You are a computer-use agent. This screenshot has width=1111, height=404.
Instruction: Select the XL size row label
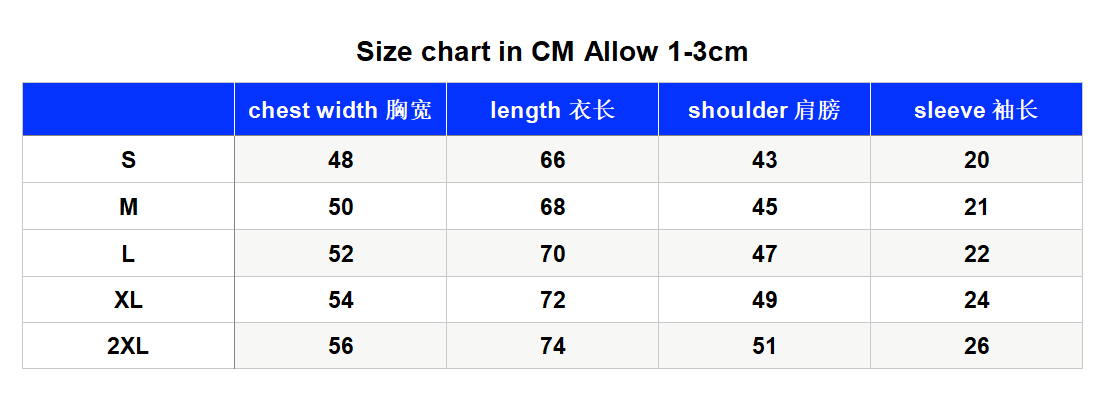coord(128,301)
